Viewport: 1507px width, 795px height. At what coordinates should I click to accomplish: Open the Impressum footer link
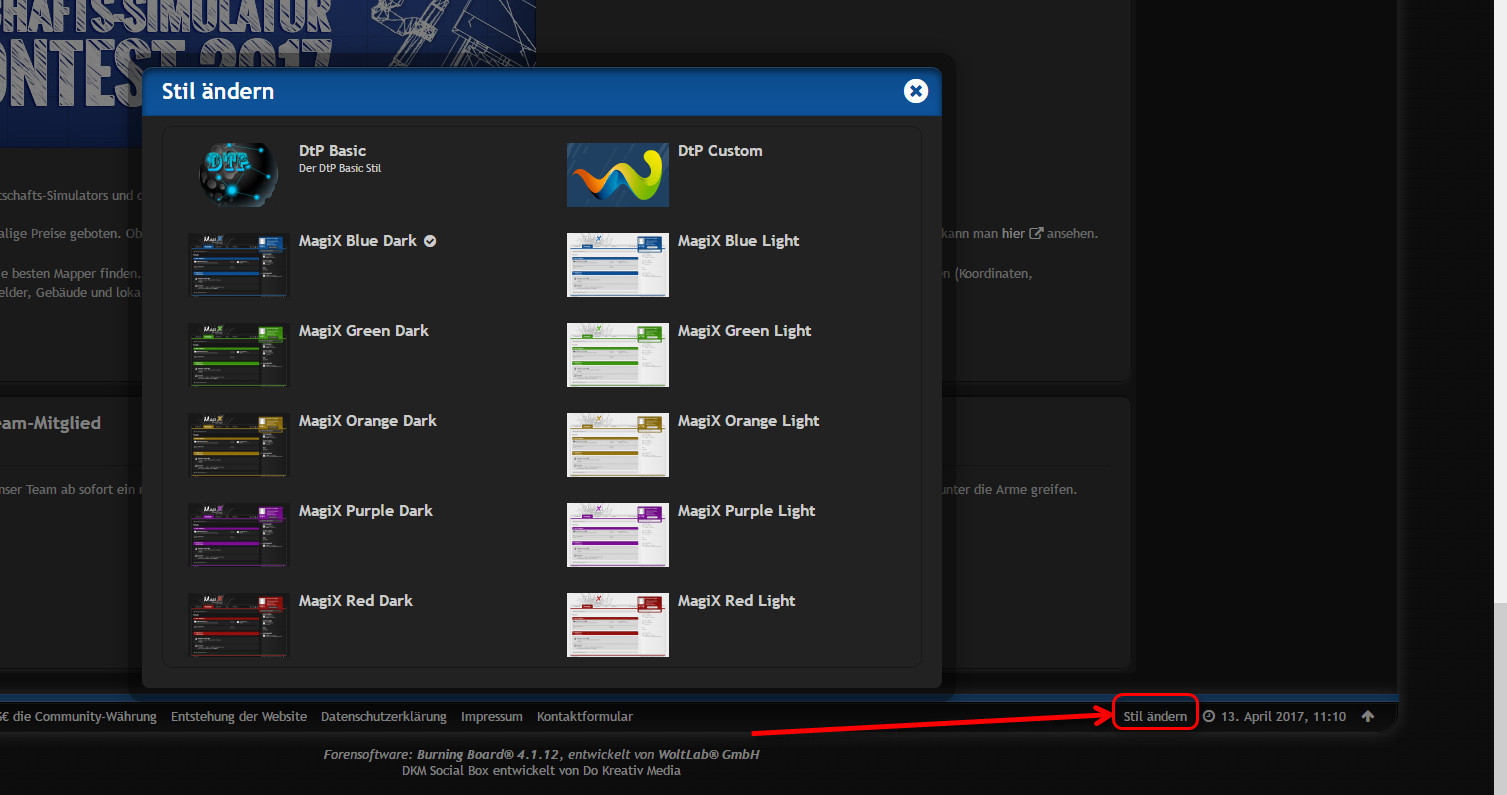tap(491, 716)
